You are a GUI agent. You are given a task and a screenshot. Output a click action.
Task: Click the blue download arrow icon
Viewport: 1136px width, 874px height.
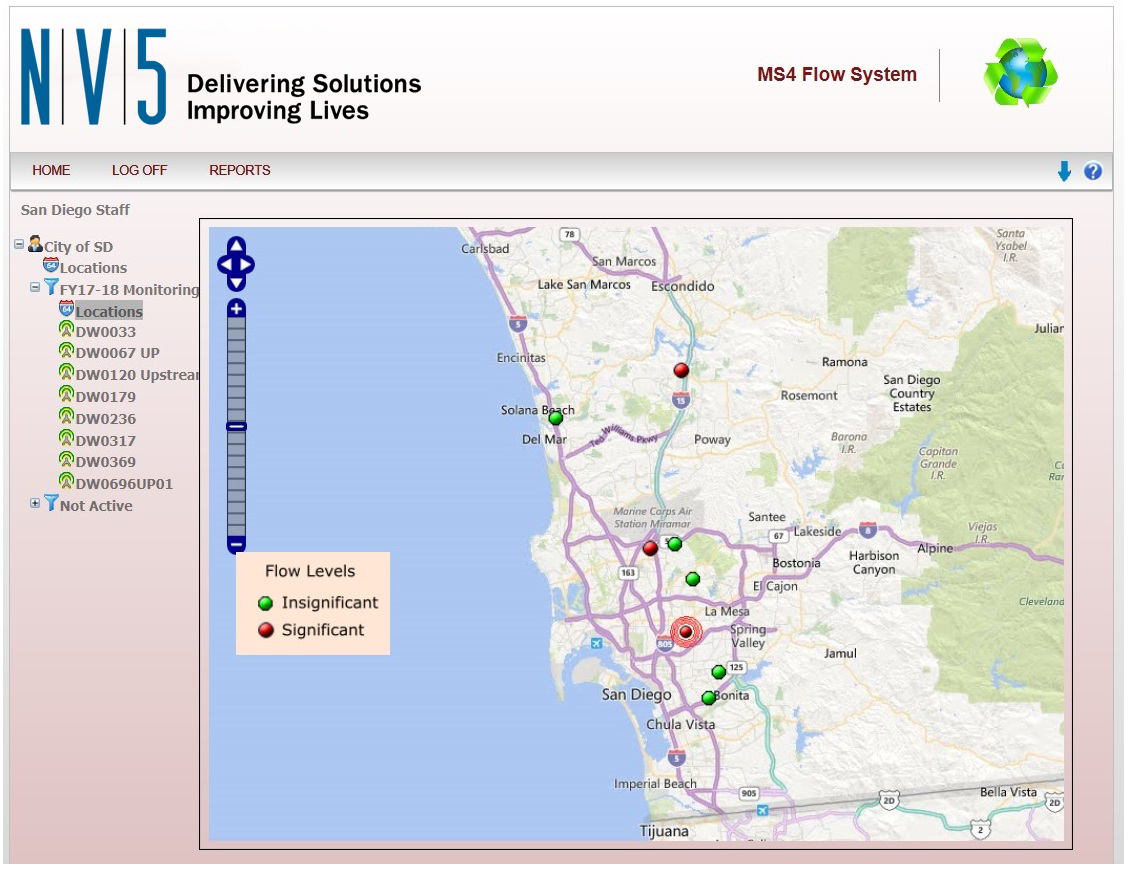point(1065,170)
